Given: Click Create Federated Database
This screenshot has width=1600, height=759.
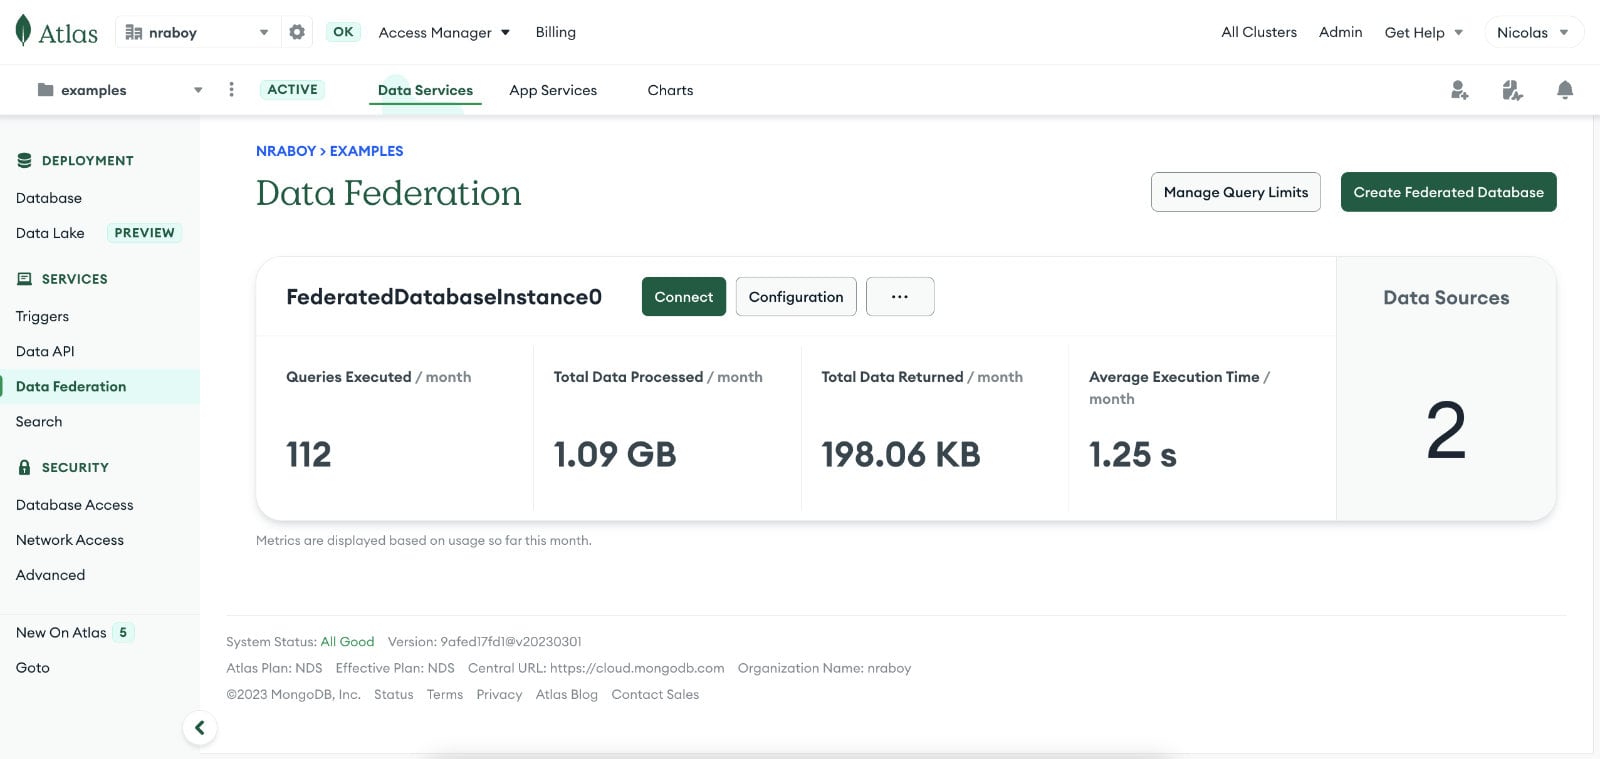Looking at the screenshot, I should tap(1449, 192).
